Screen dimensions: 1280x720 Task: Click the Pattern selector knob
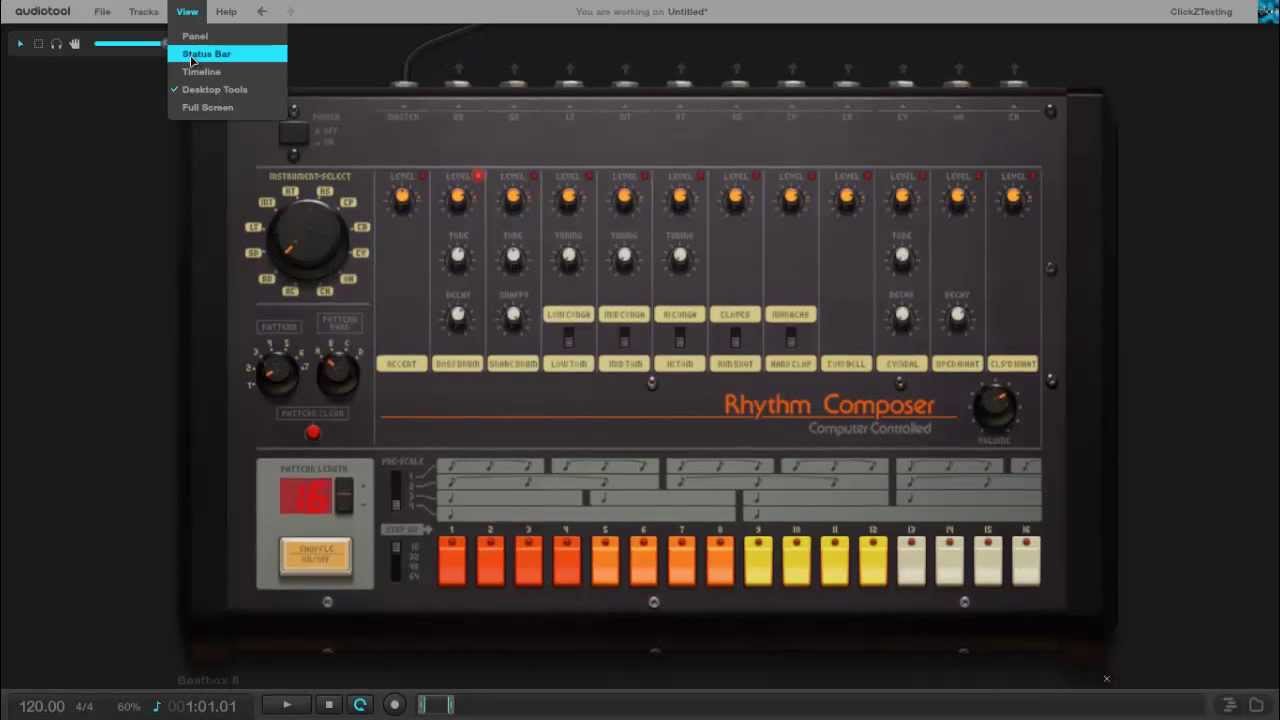click(x=277, y=374)
